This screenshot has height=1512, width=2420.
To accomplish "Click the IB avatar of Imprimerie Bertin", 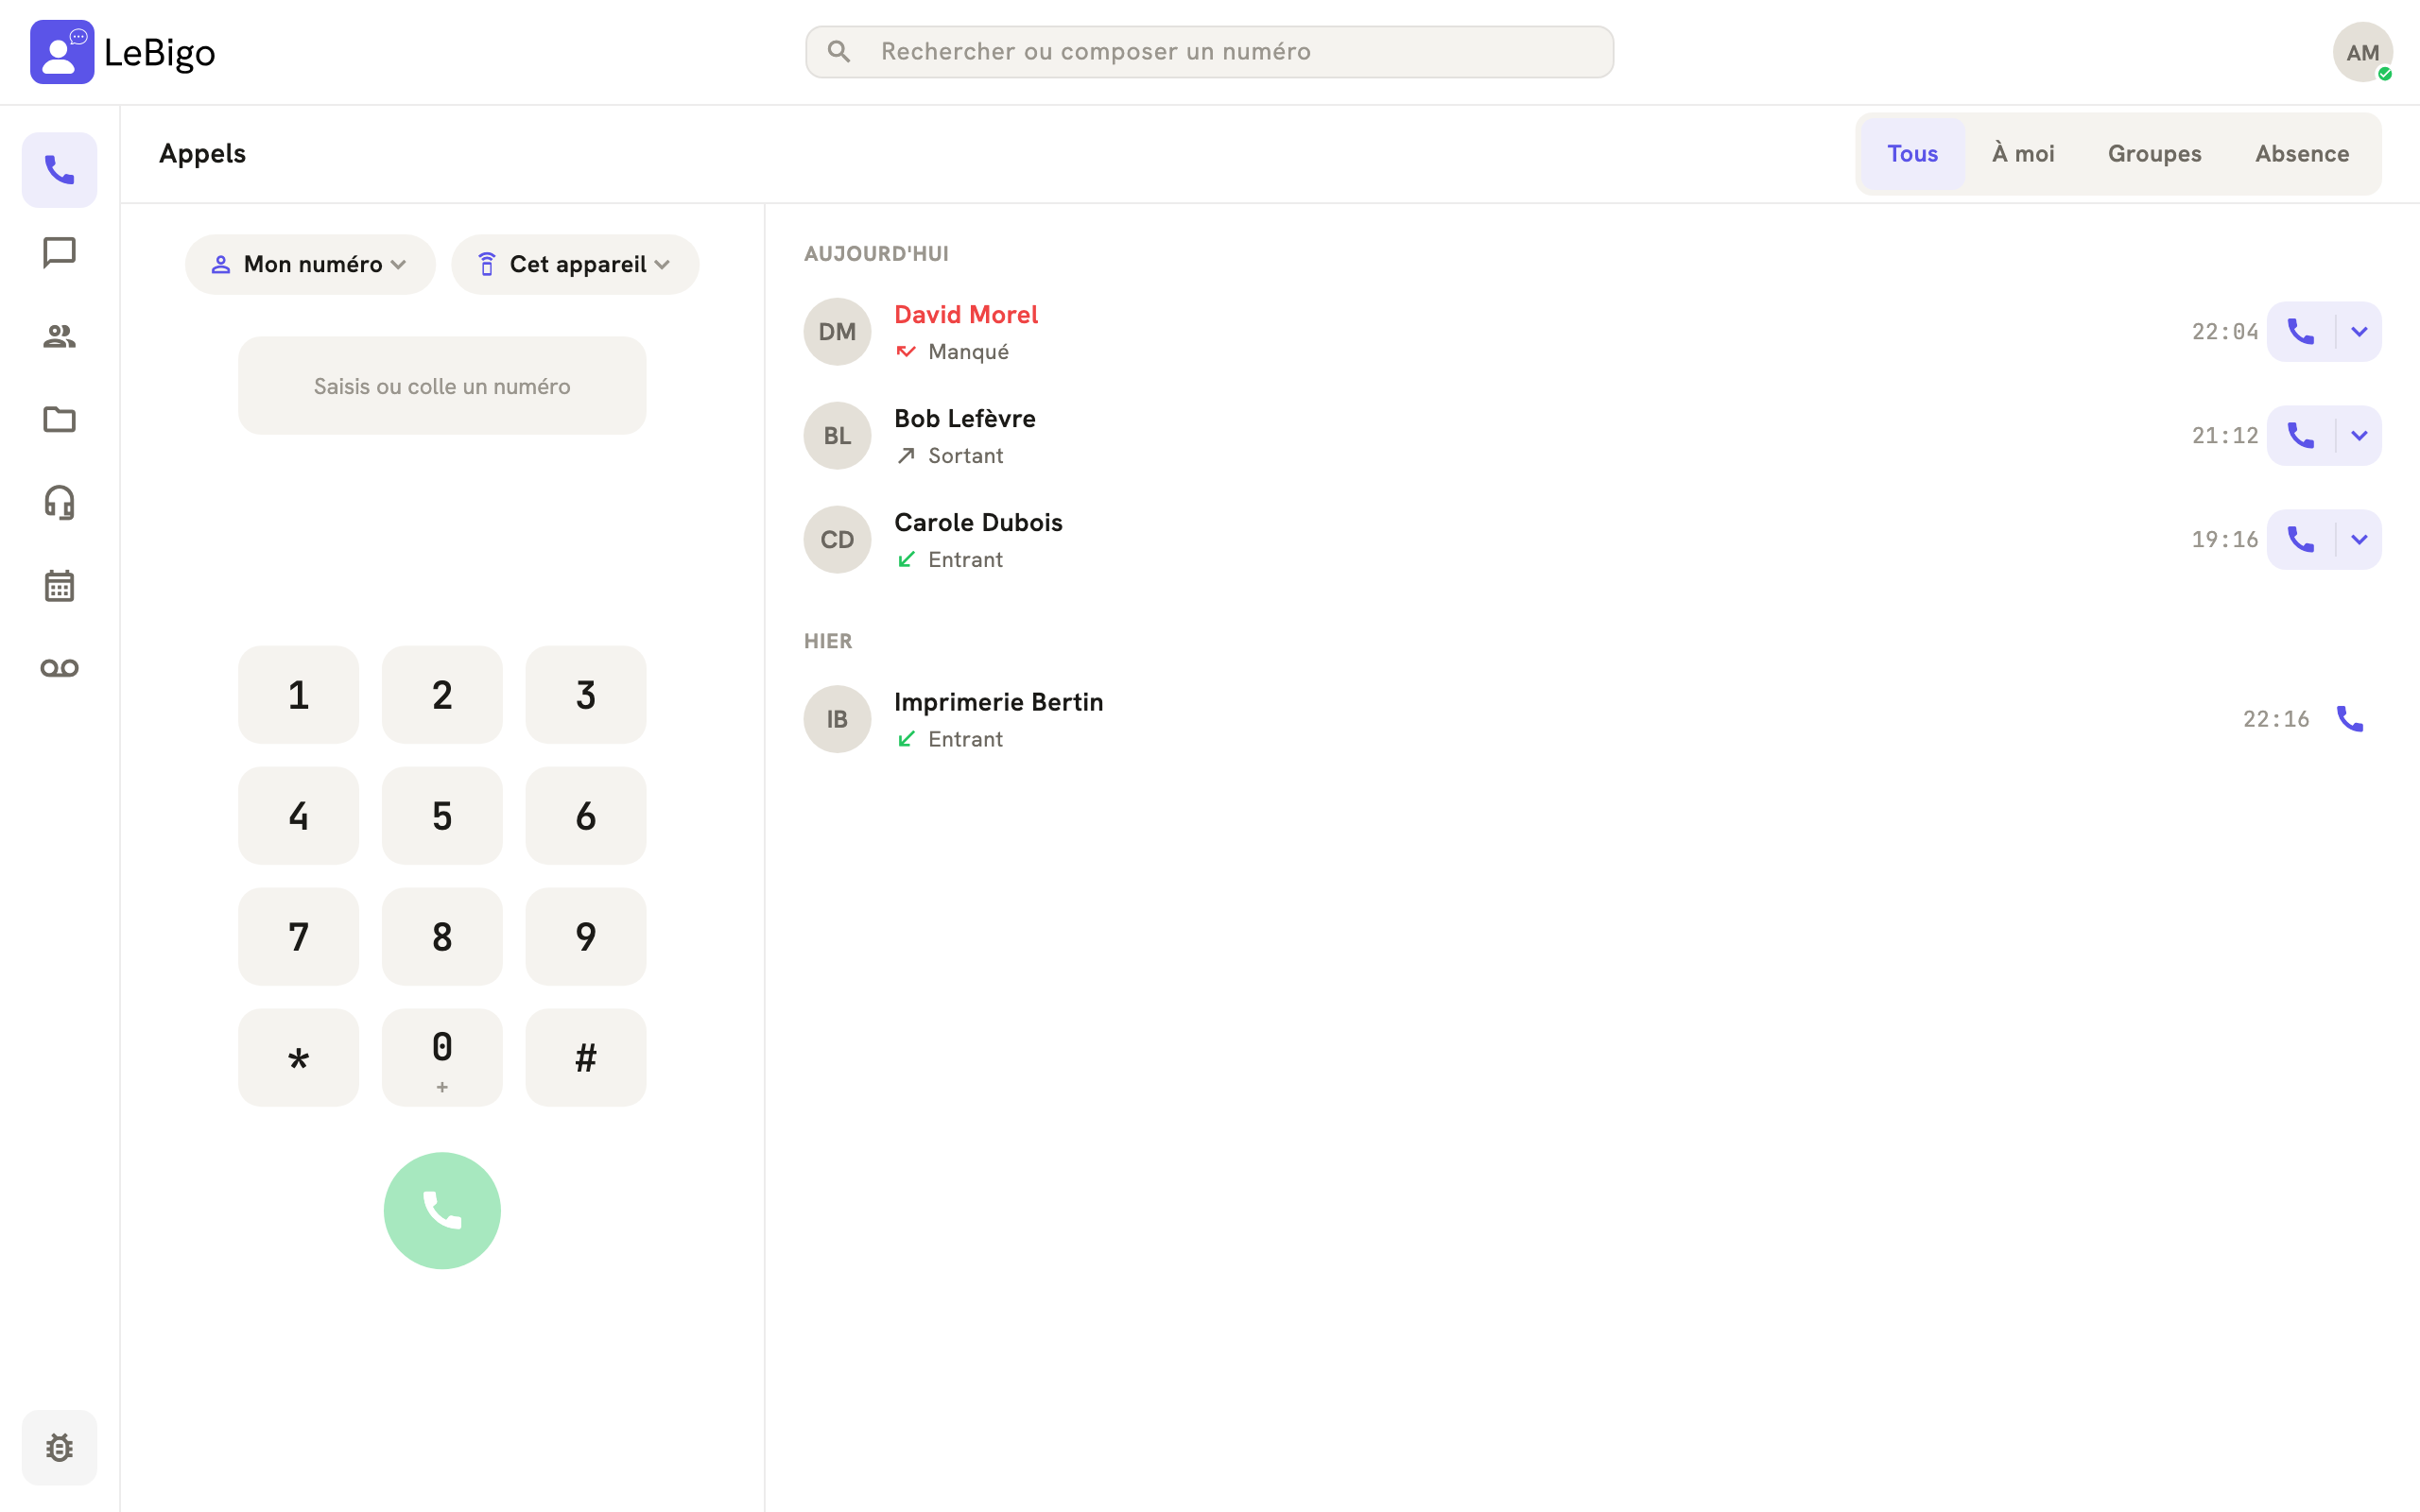I will 837,719.
